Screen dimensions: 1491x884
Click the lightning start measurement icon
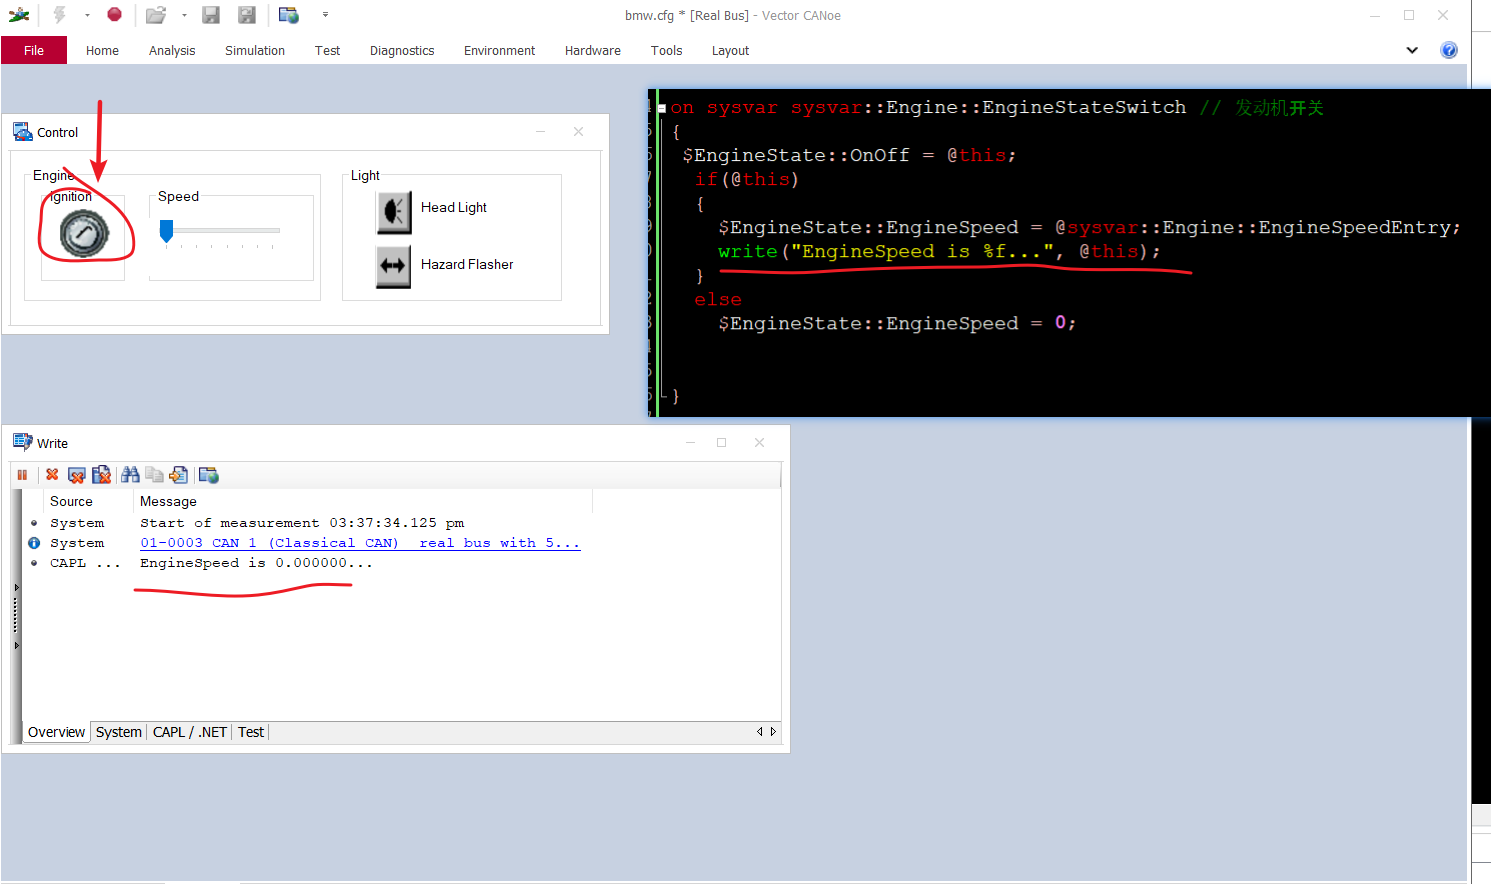tap(59, 15)
